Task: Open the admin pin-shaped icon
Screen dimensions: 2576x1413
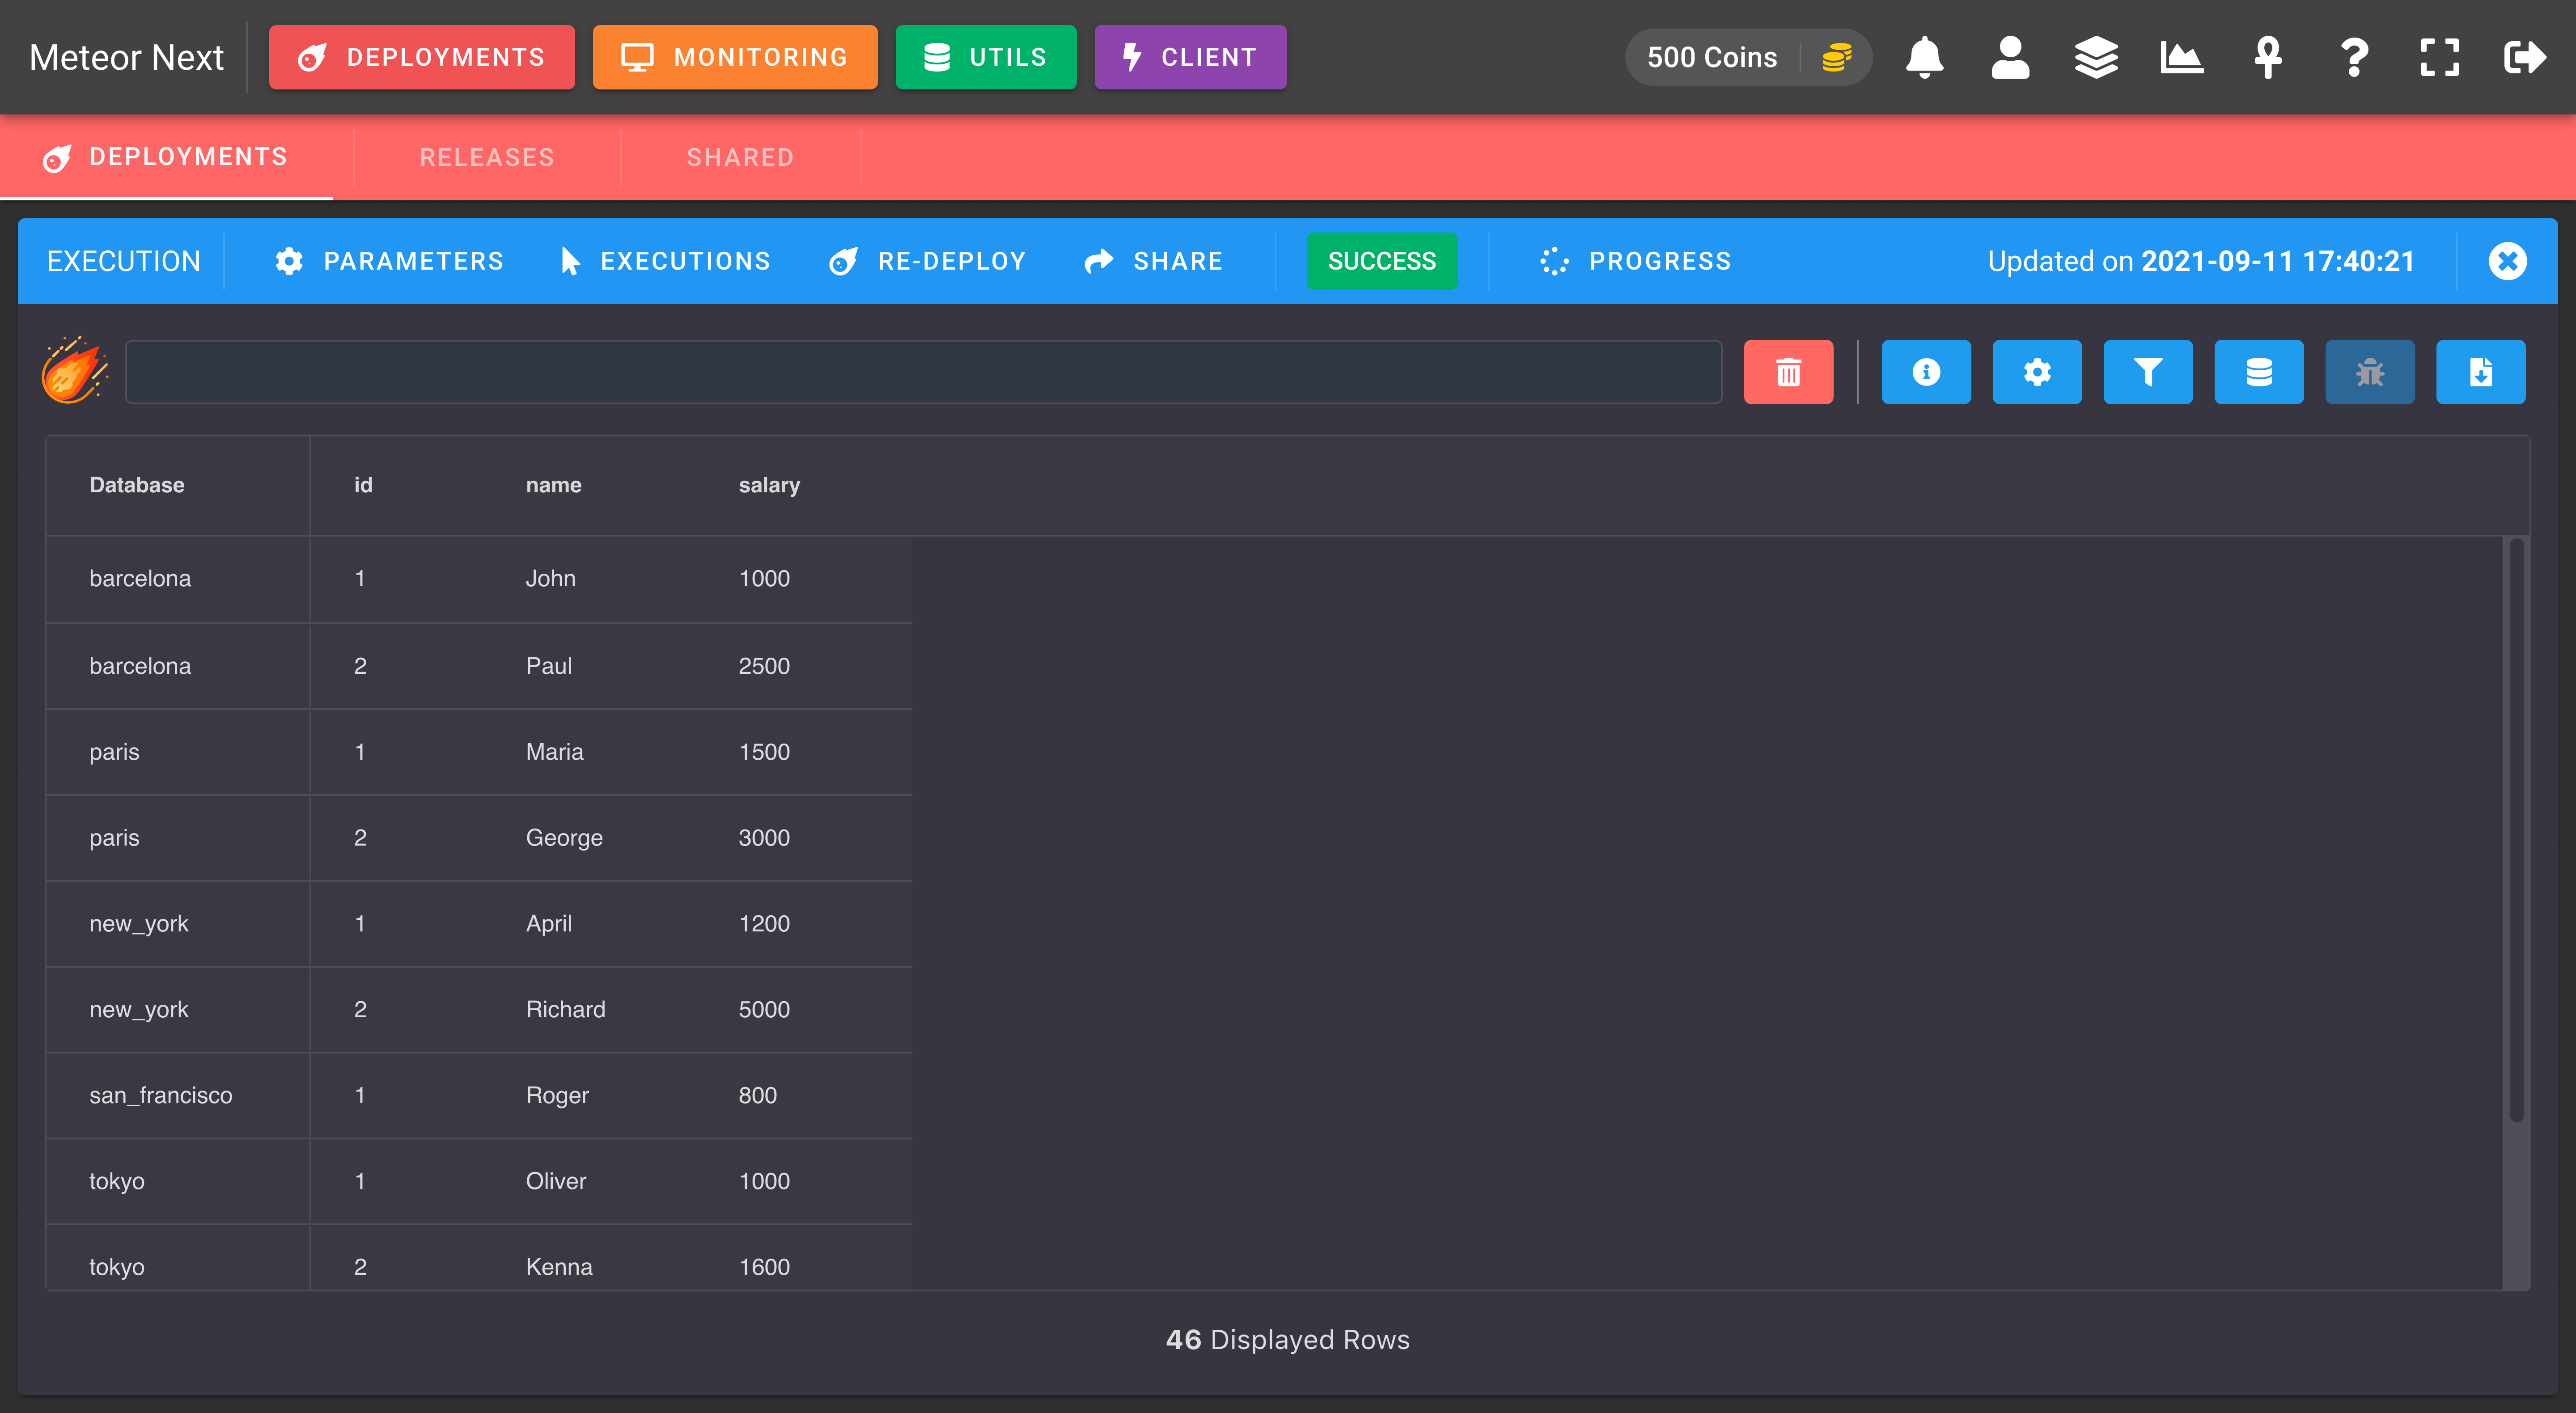Action: (x=2267, y=57)
